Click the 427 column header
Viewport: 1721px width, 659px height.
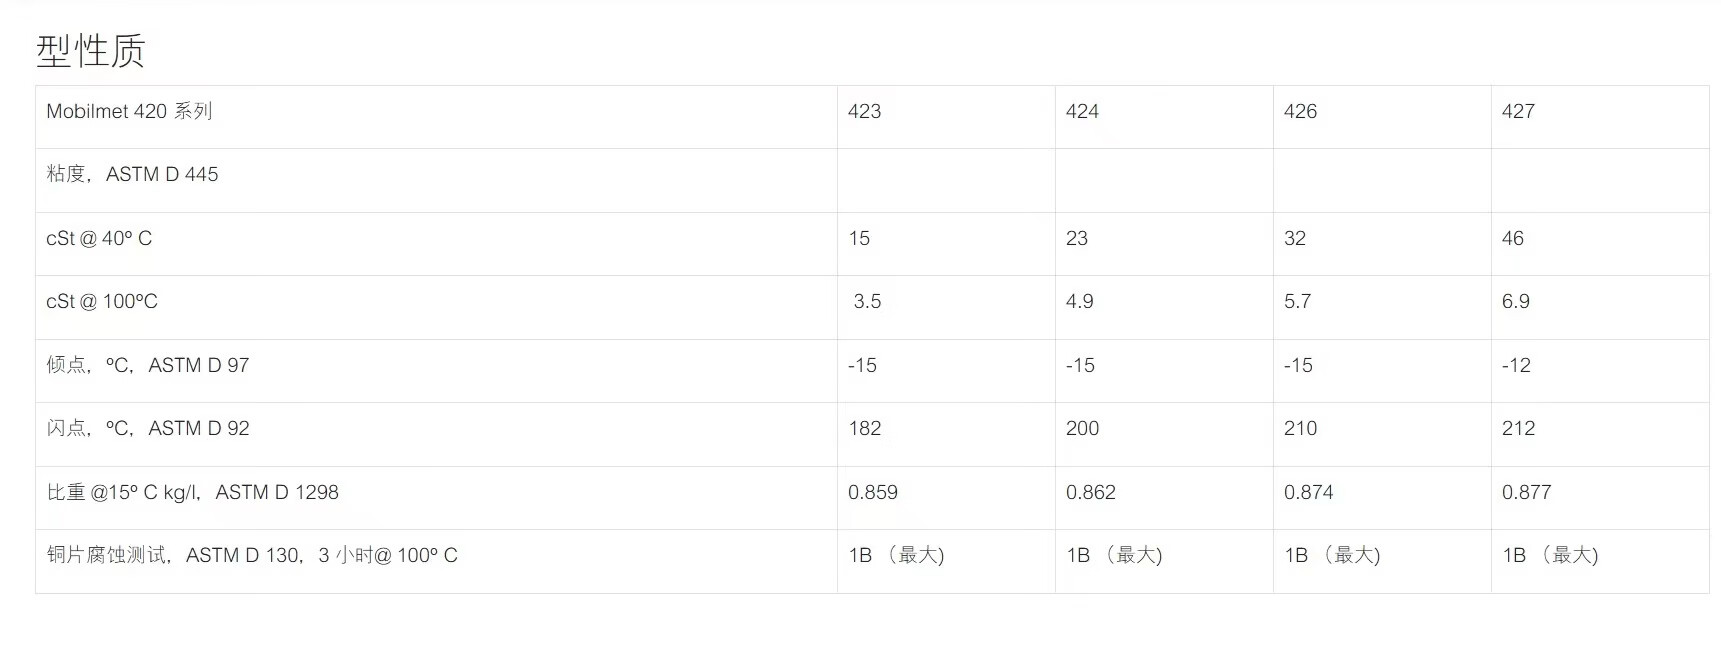(1518, 111)
